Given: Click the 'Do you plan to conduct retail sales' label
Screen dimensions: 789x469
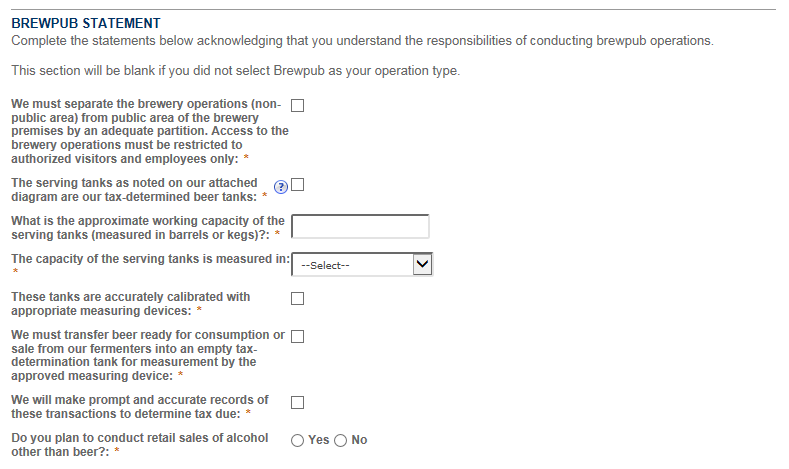Looking at the screenshot, I should pos(139,445).
